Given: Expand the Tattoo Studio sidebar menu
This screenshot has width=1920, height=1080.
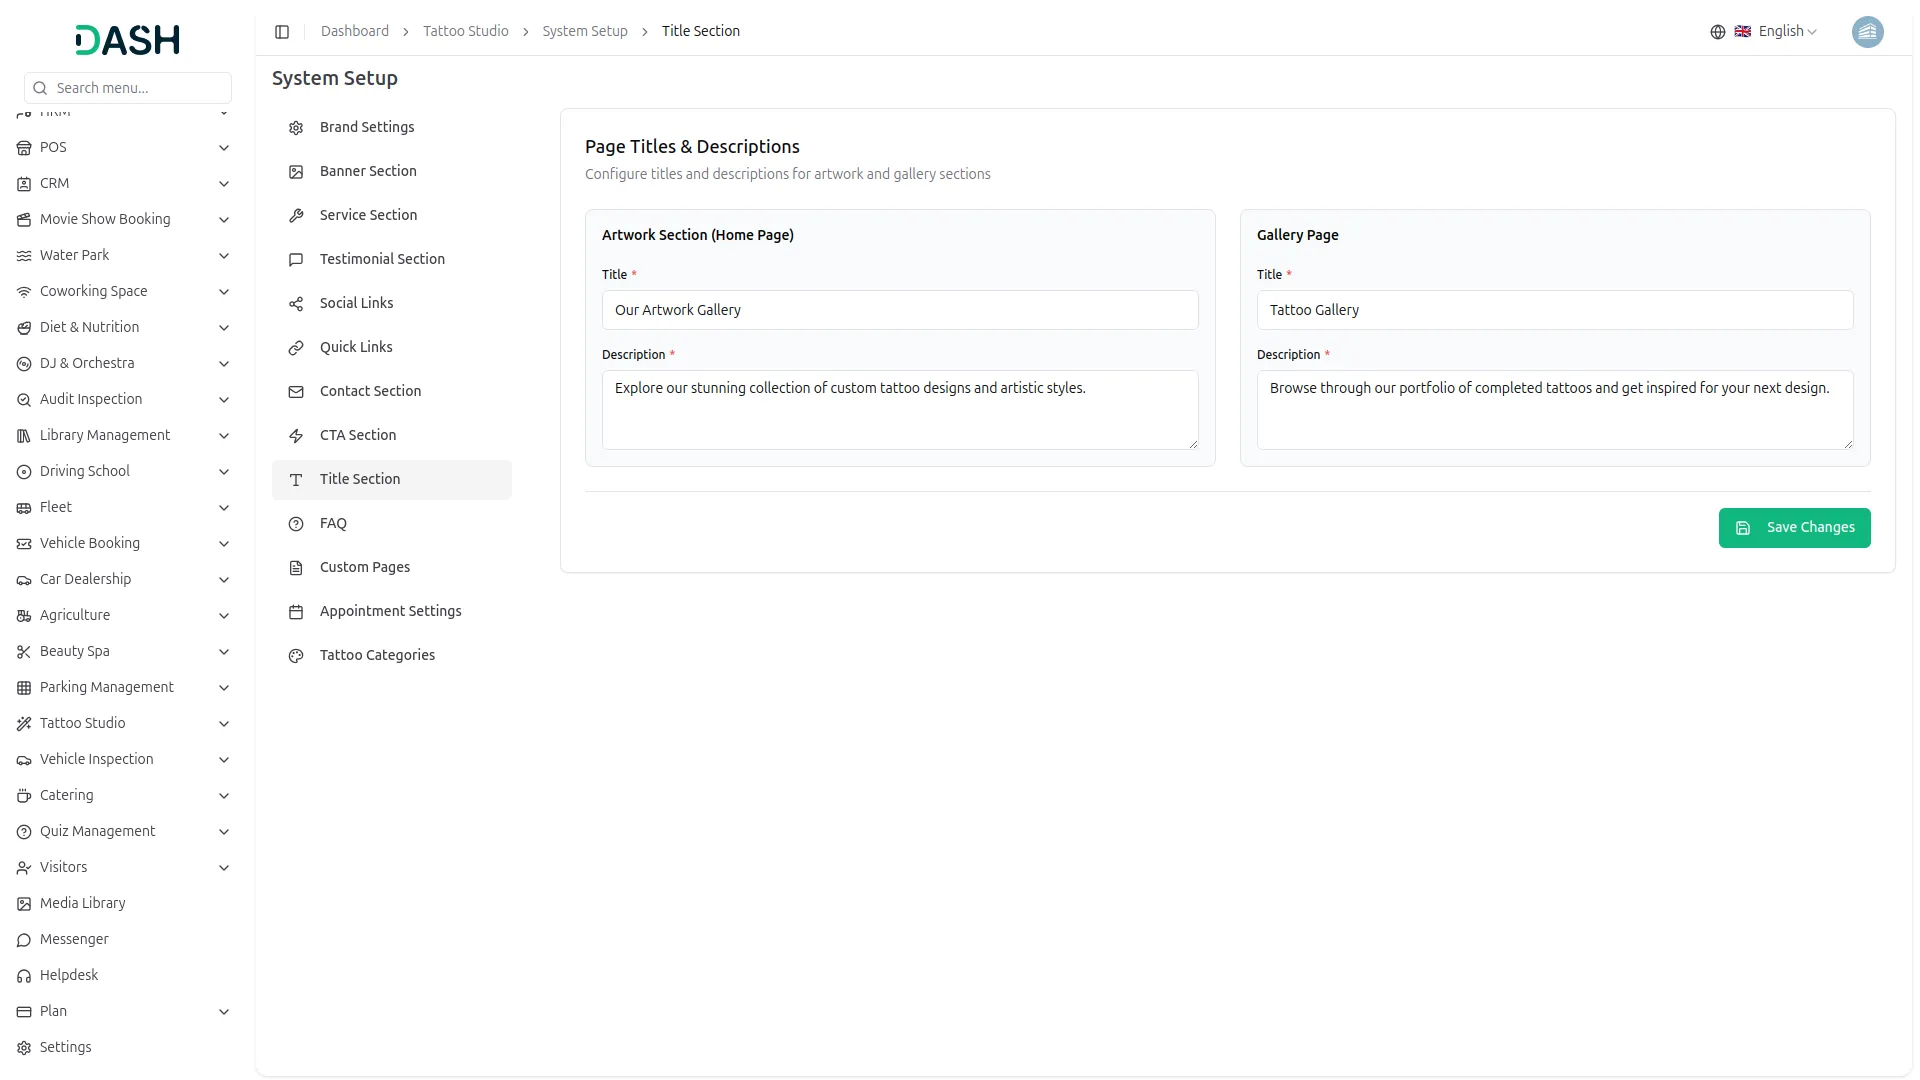Looking at the screenshot, I should (x=83, y=723).
